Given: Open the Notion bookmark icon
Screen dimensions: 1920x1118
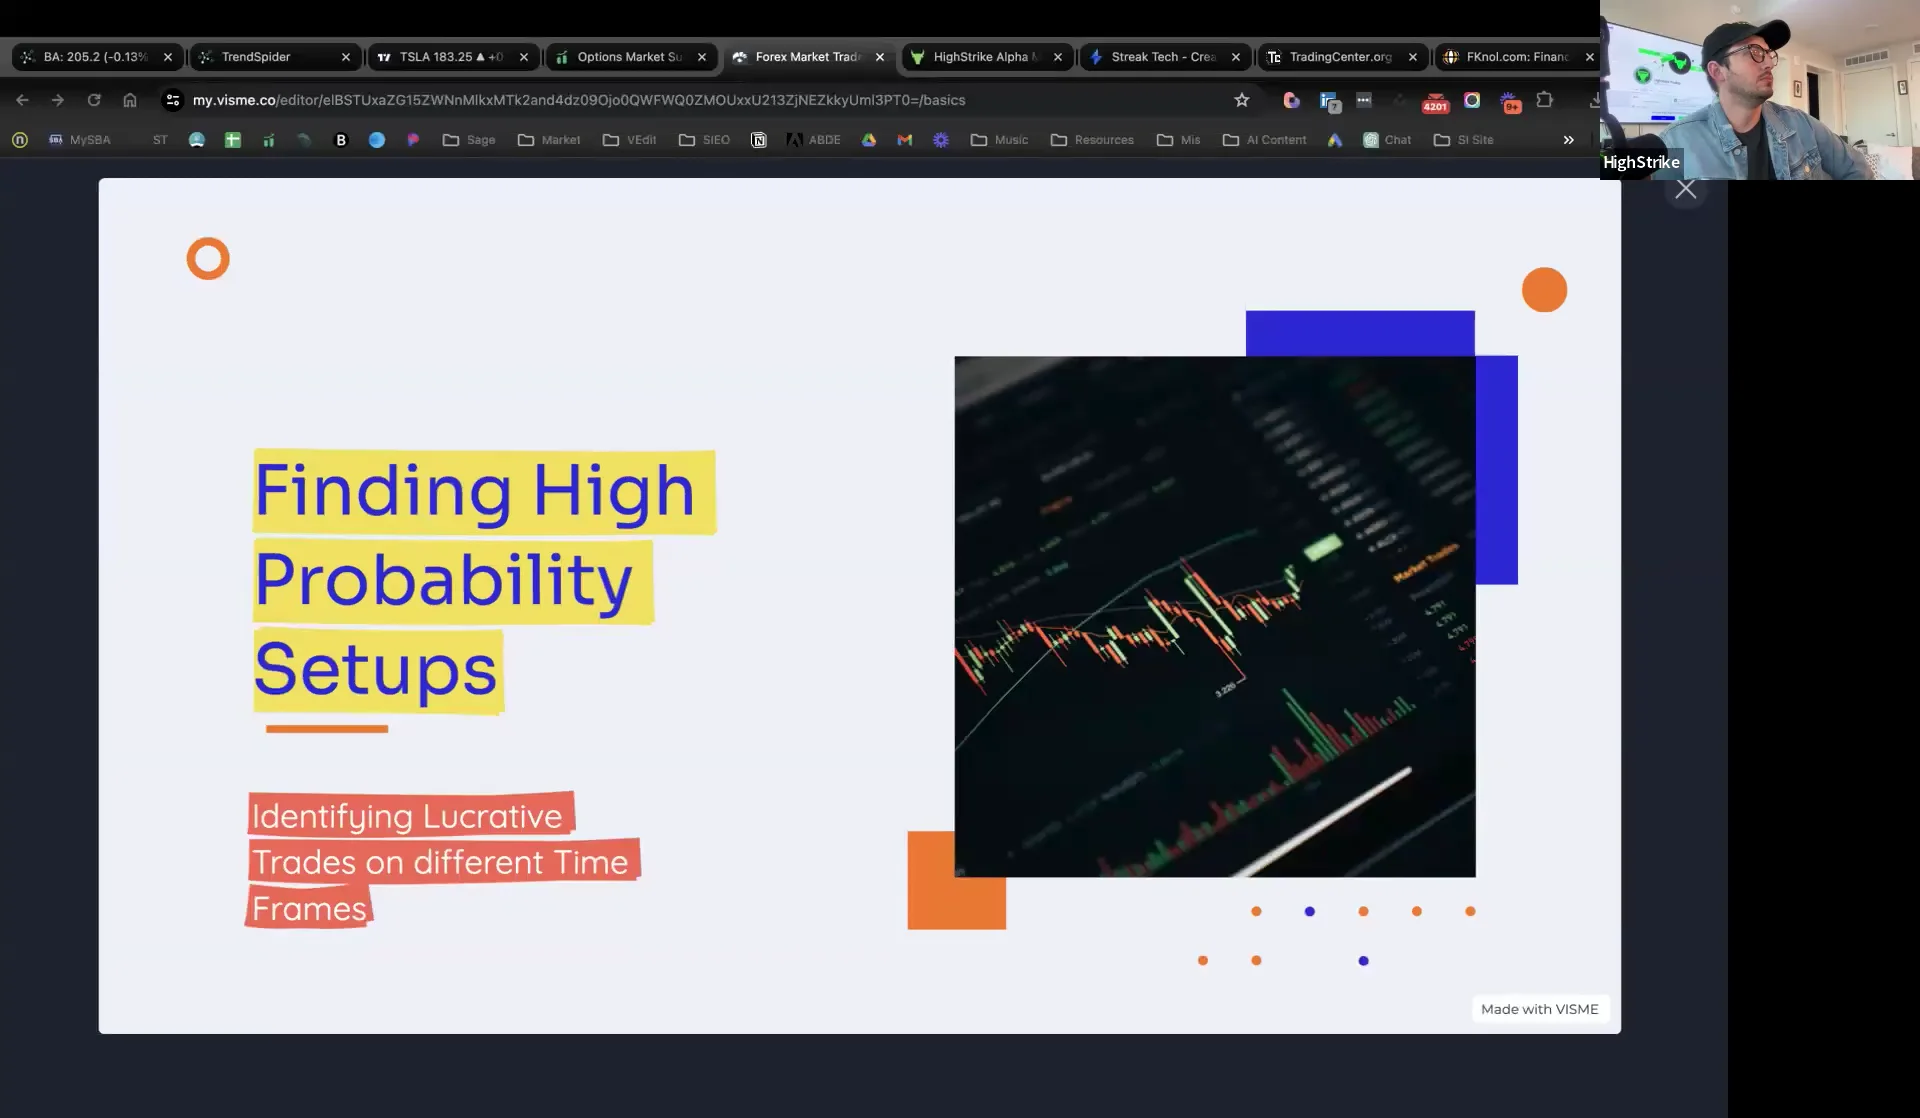Looking at the screenshot, I should [759, 140].
